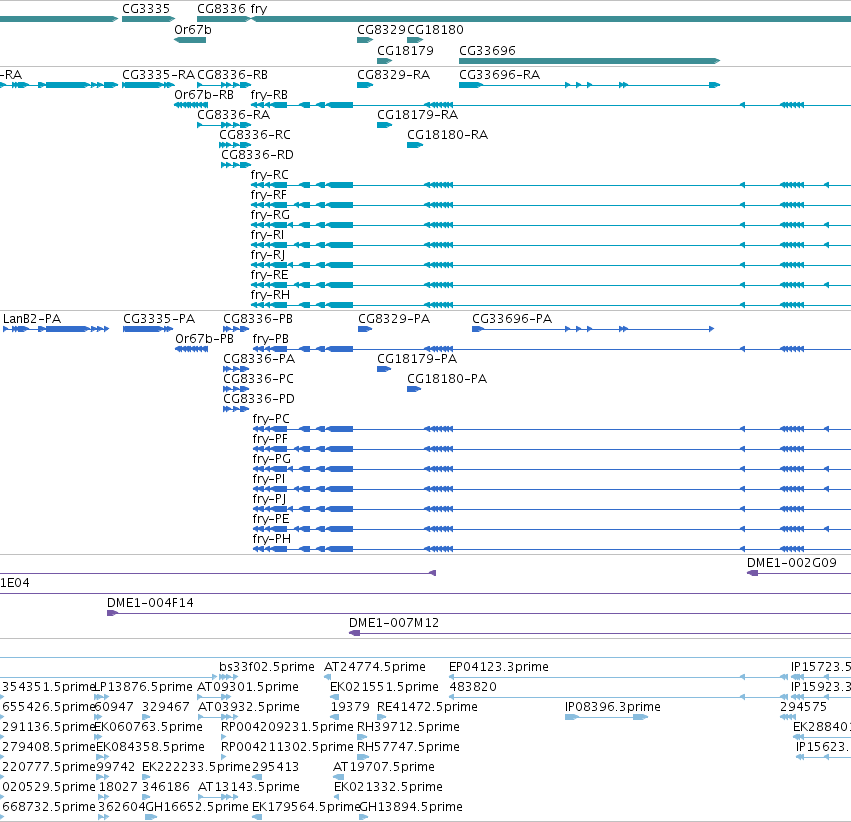Click the RH39712.5prime EST label
This screenshot has width=851, height=822.
408,727
